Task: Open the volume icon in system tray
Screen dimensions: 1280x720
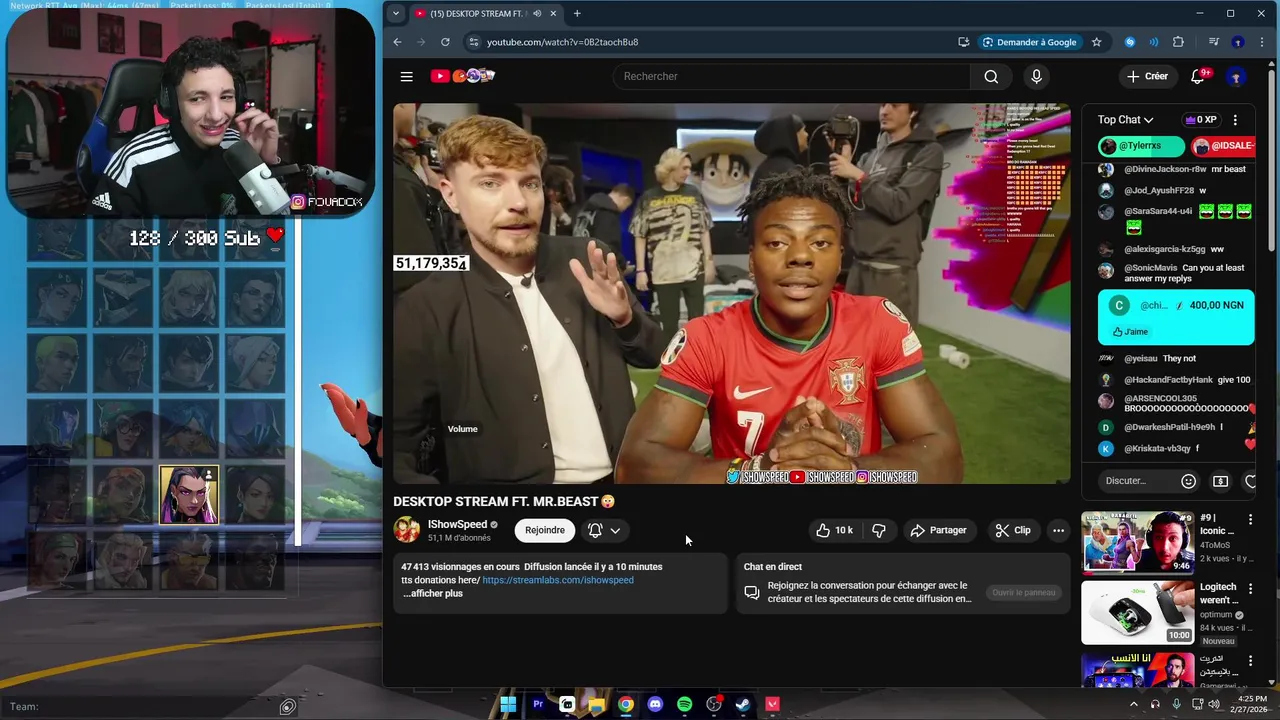Action: coord(1215,705)
